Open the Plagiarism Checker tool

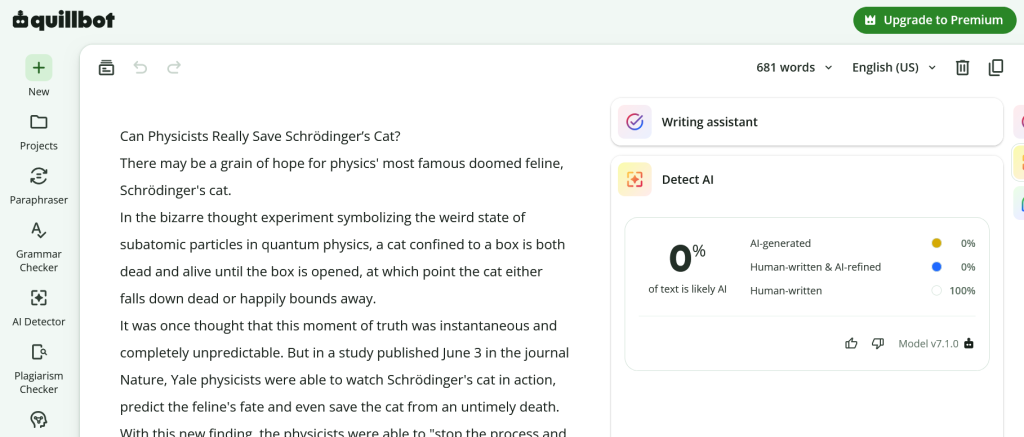39,352
